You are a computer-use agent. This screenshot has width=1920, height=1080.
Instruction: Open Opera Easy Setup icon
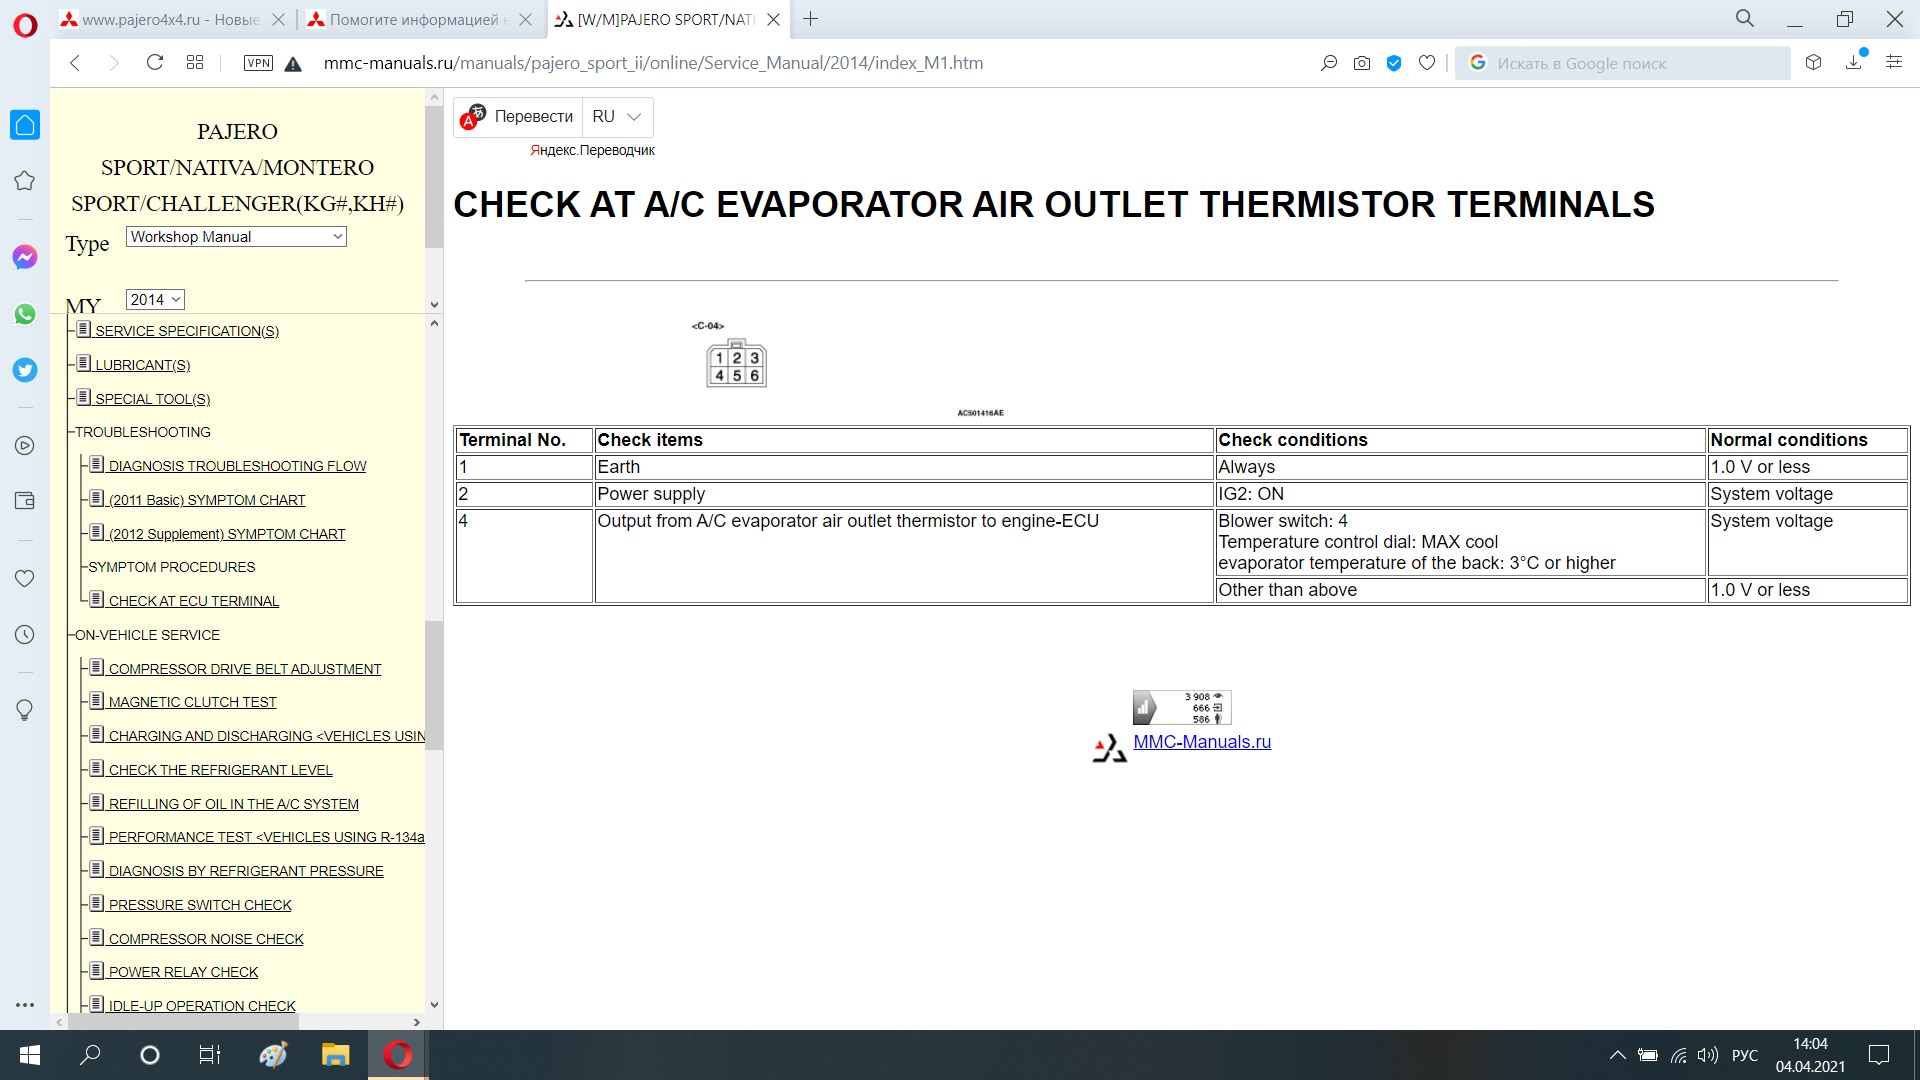point(1893,63)
